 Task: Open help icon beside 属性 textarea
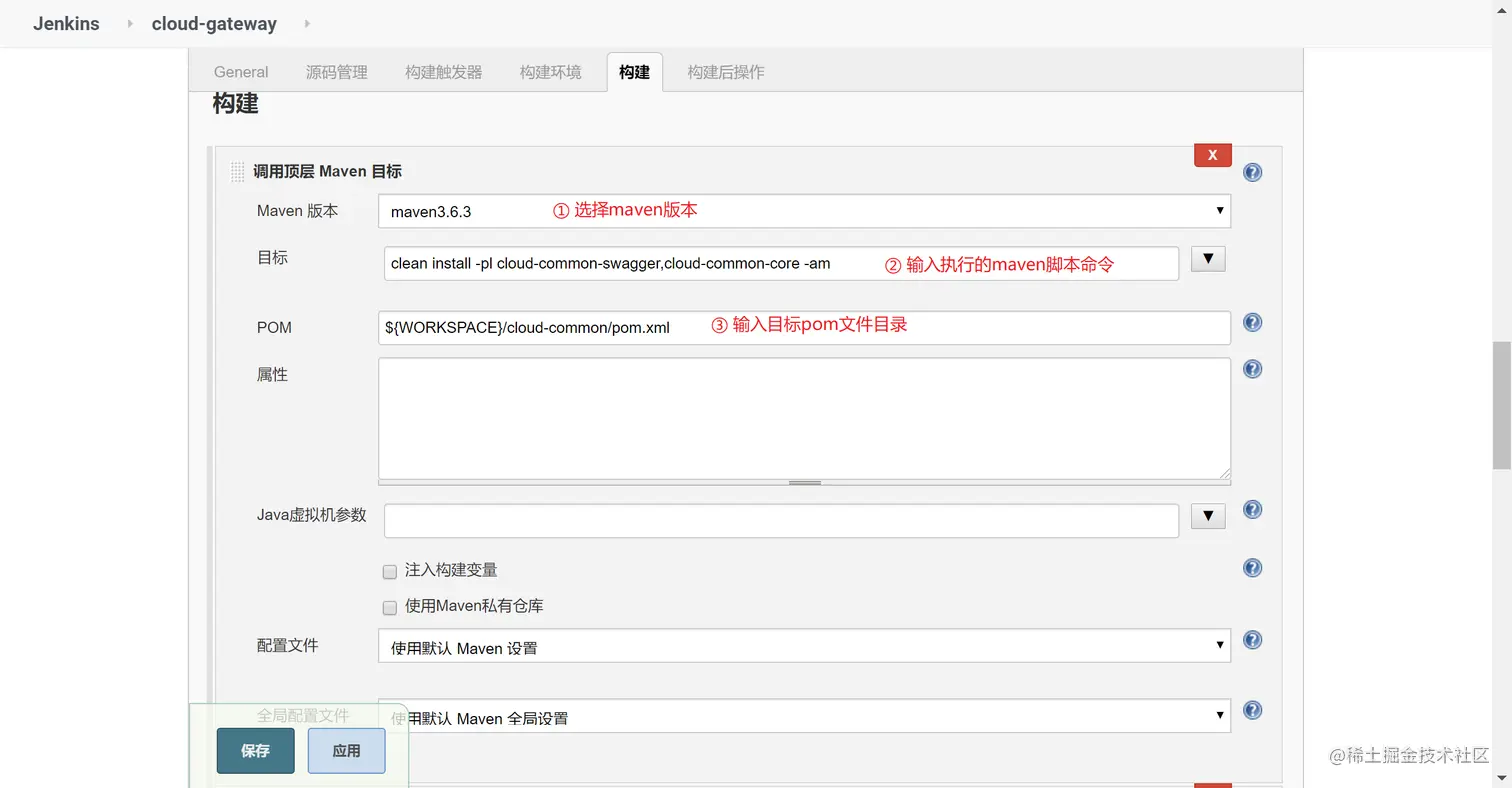[x=1252, y=369]
